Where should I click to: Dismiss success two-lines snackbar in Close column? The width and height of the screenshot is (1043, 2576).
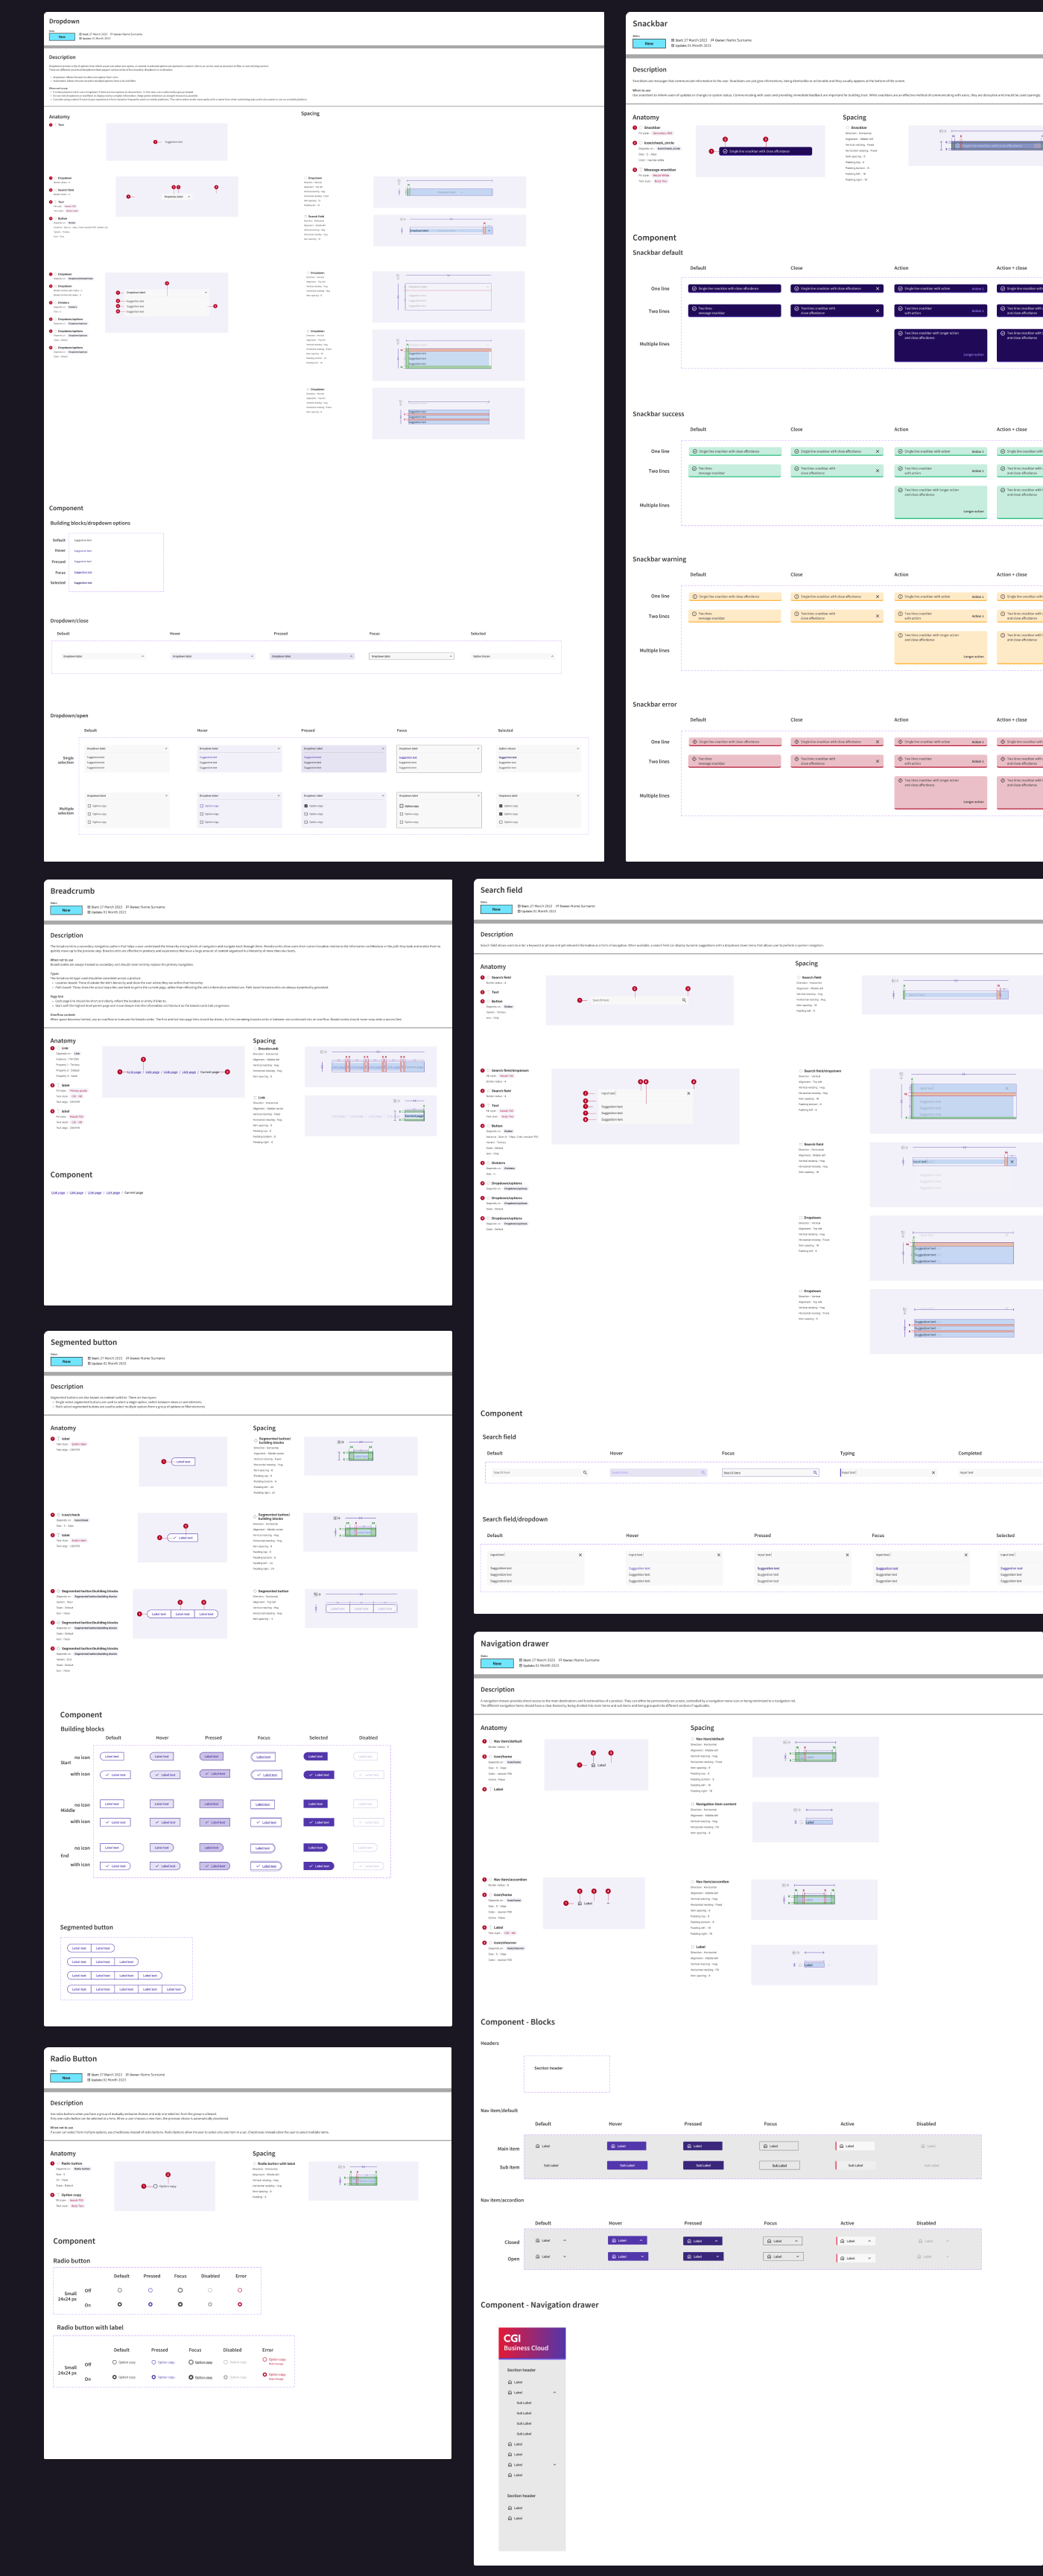point(877,470)
